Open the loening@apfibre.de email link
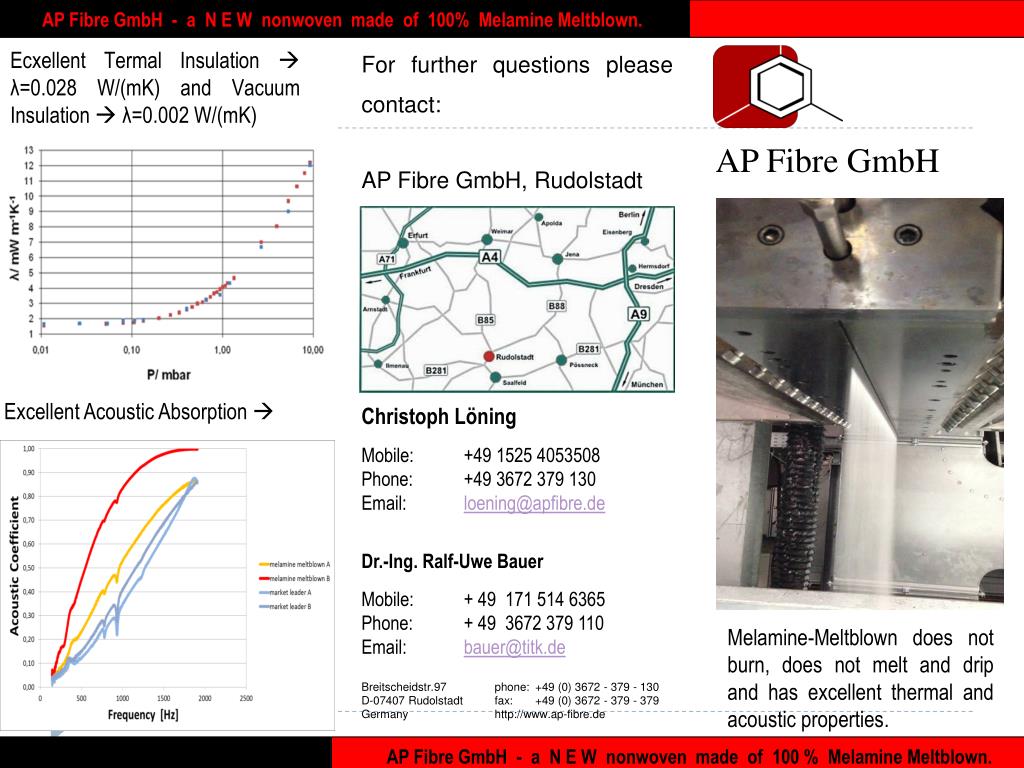 534,504
